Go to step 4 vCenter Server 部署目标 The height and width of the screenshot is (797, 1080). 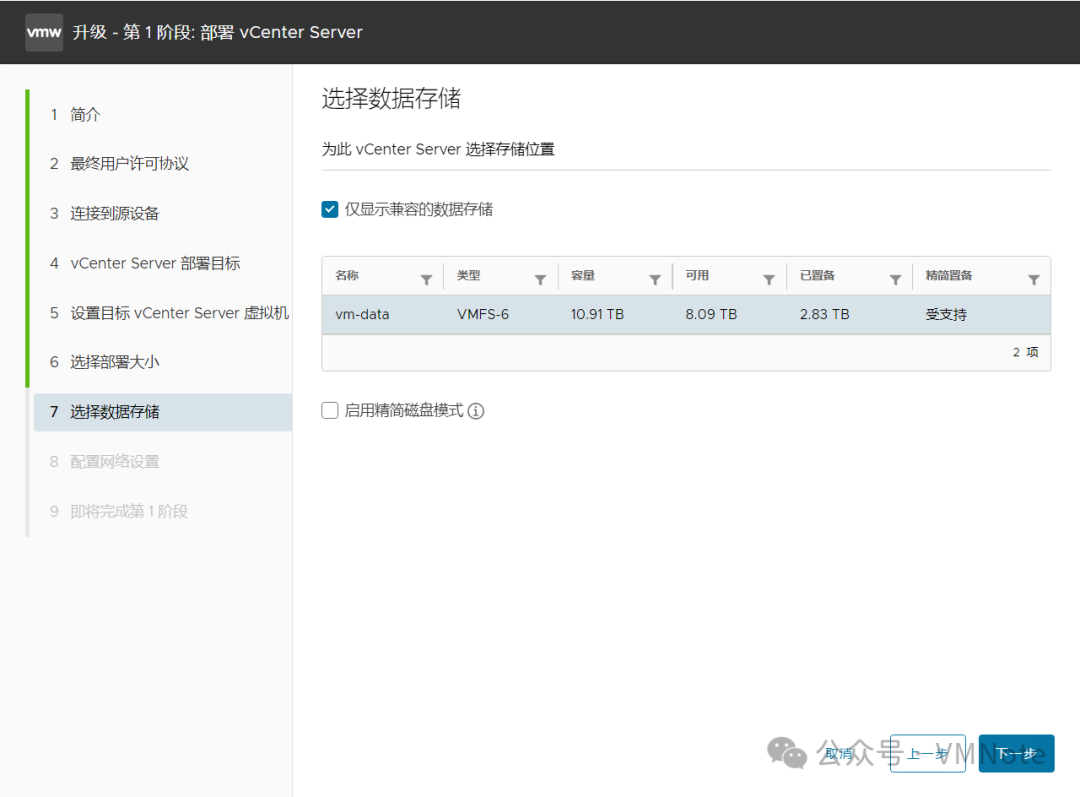(x=145, y=263)
